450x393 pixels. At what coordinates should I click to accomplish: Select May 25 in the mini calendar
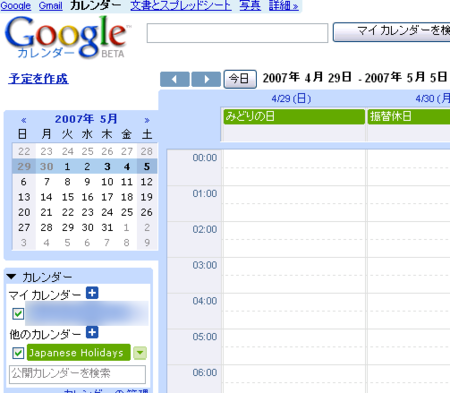[127, 212]
